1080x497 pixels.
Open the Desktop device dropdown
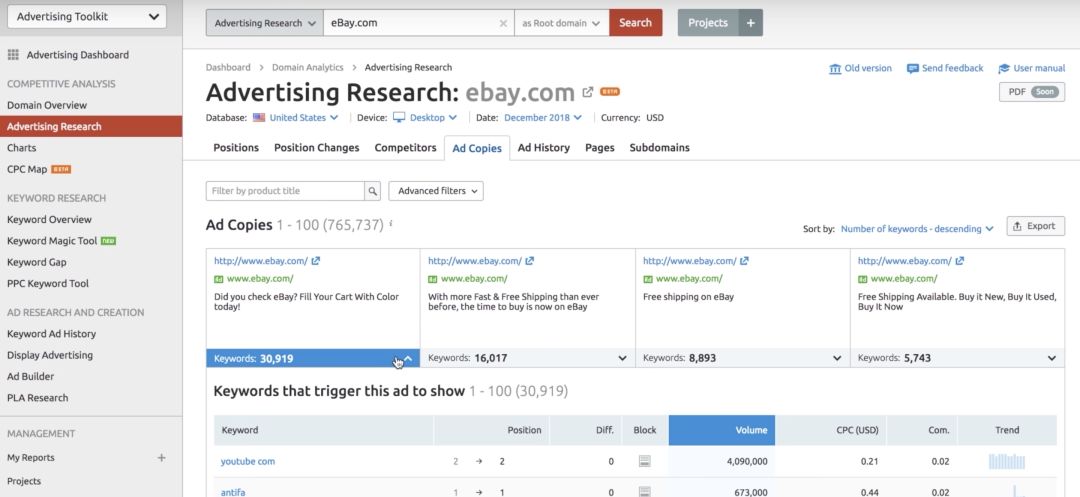433,118
